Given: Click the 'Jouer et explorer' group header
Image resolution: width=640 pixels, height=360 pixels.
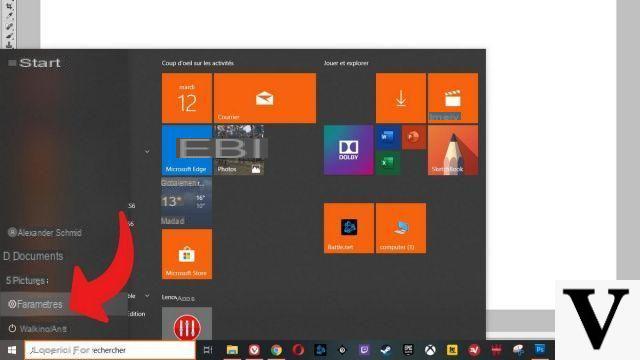Looking at the screenshot, I should [346, 63].
